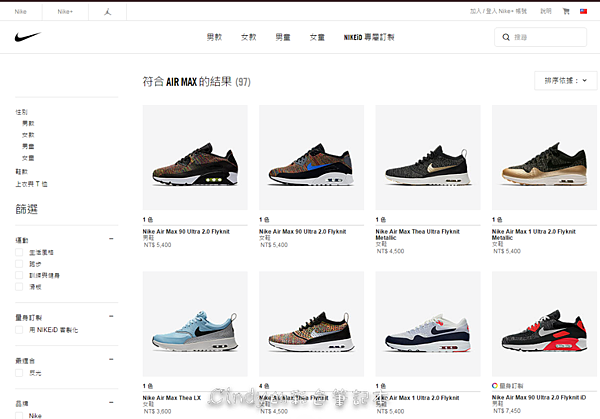Open the multicolor Air Max 90 Flyknit with green sole
This screenshot has width=600, height=419.
click(x=195, y=157)
